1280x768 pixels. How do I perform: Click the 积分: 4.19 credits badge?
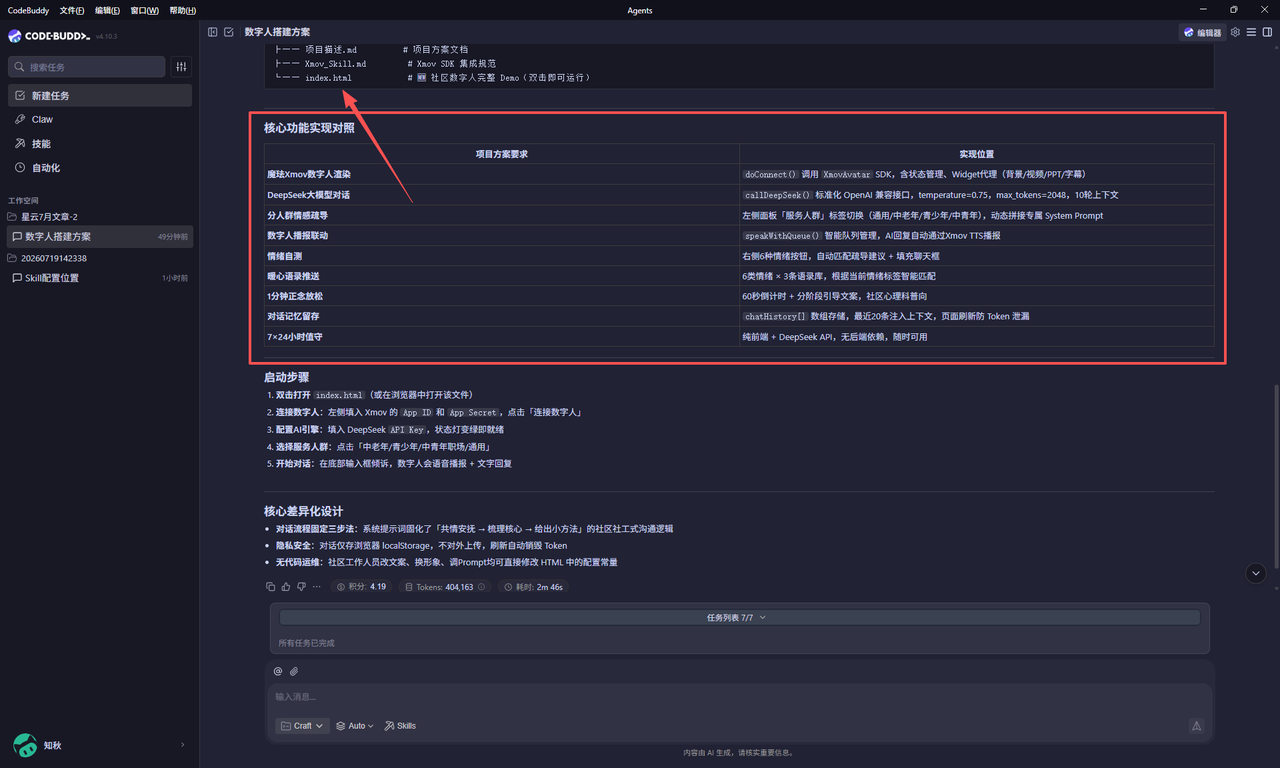point(362,587)
